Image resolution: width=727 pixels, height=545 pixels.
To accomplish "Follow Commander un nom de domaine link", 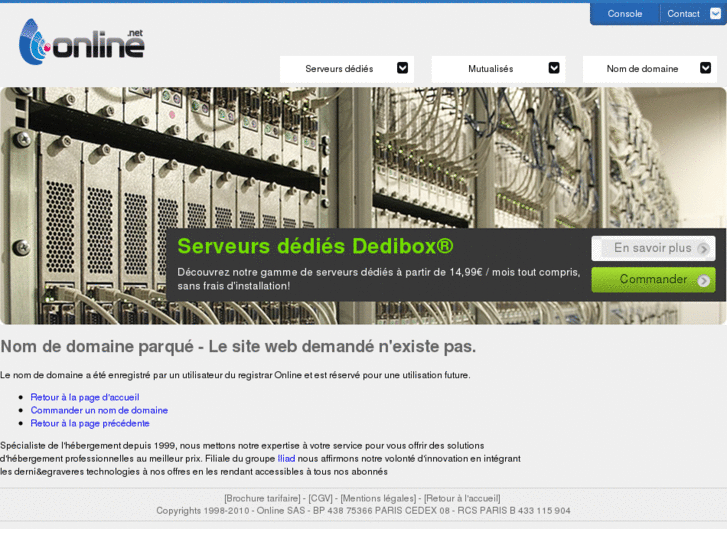I will [99, 410].
